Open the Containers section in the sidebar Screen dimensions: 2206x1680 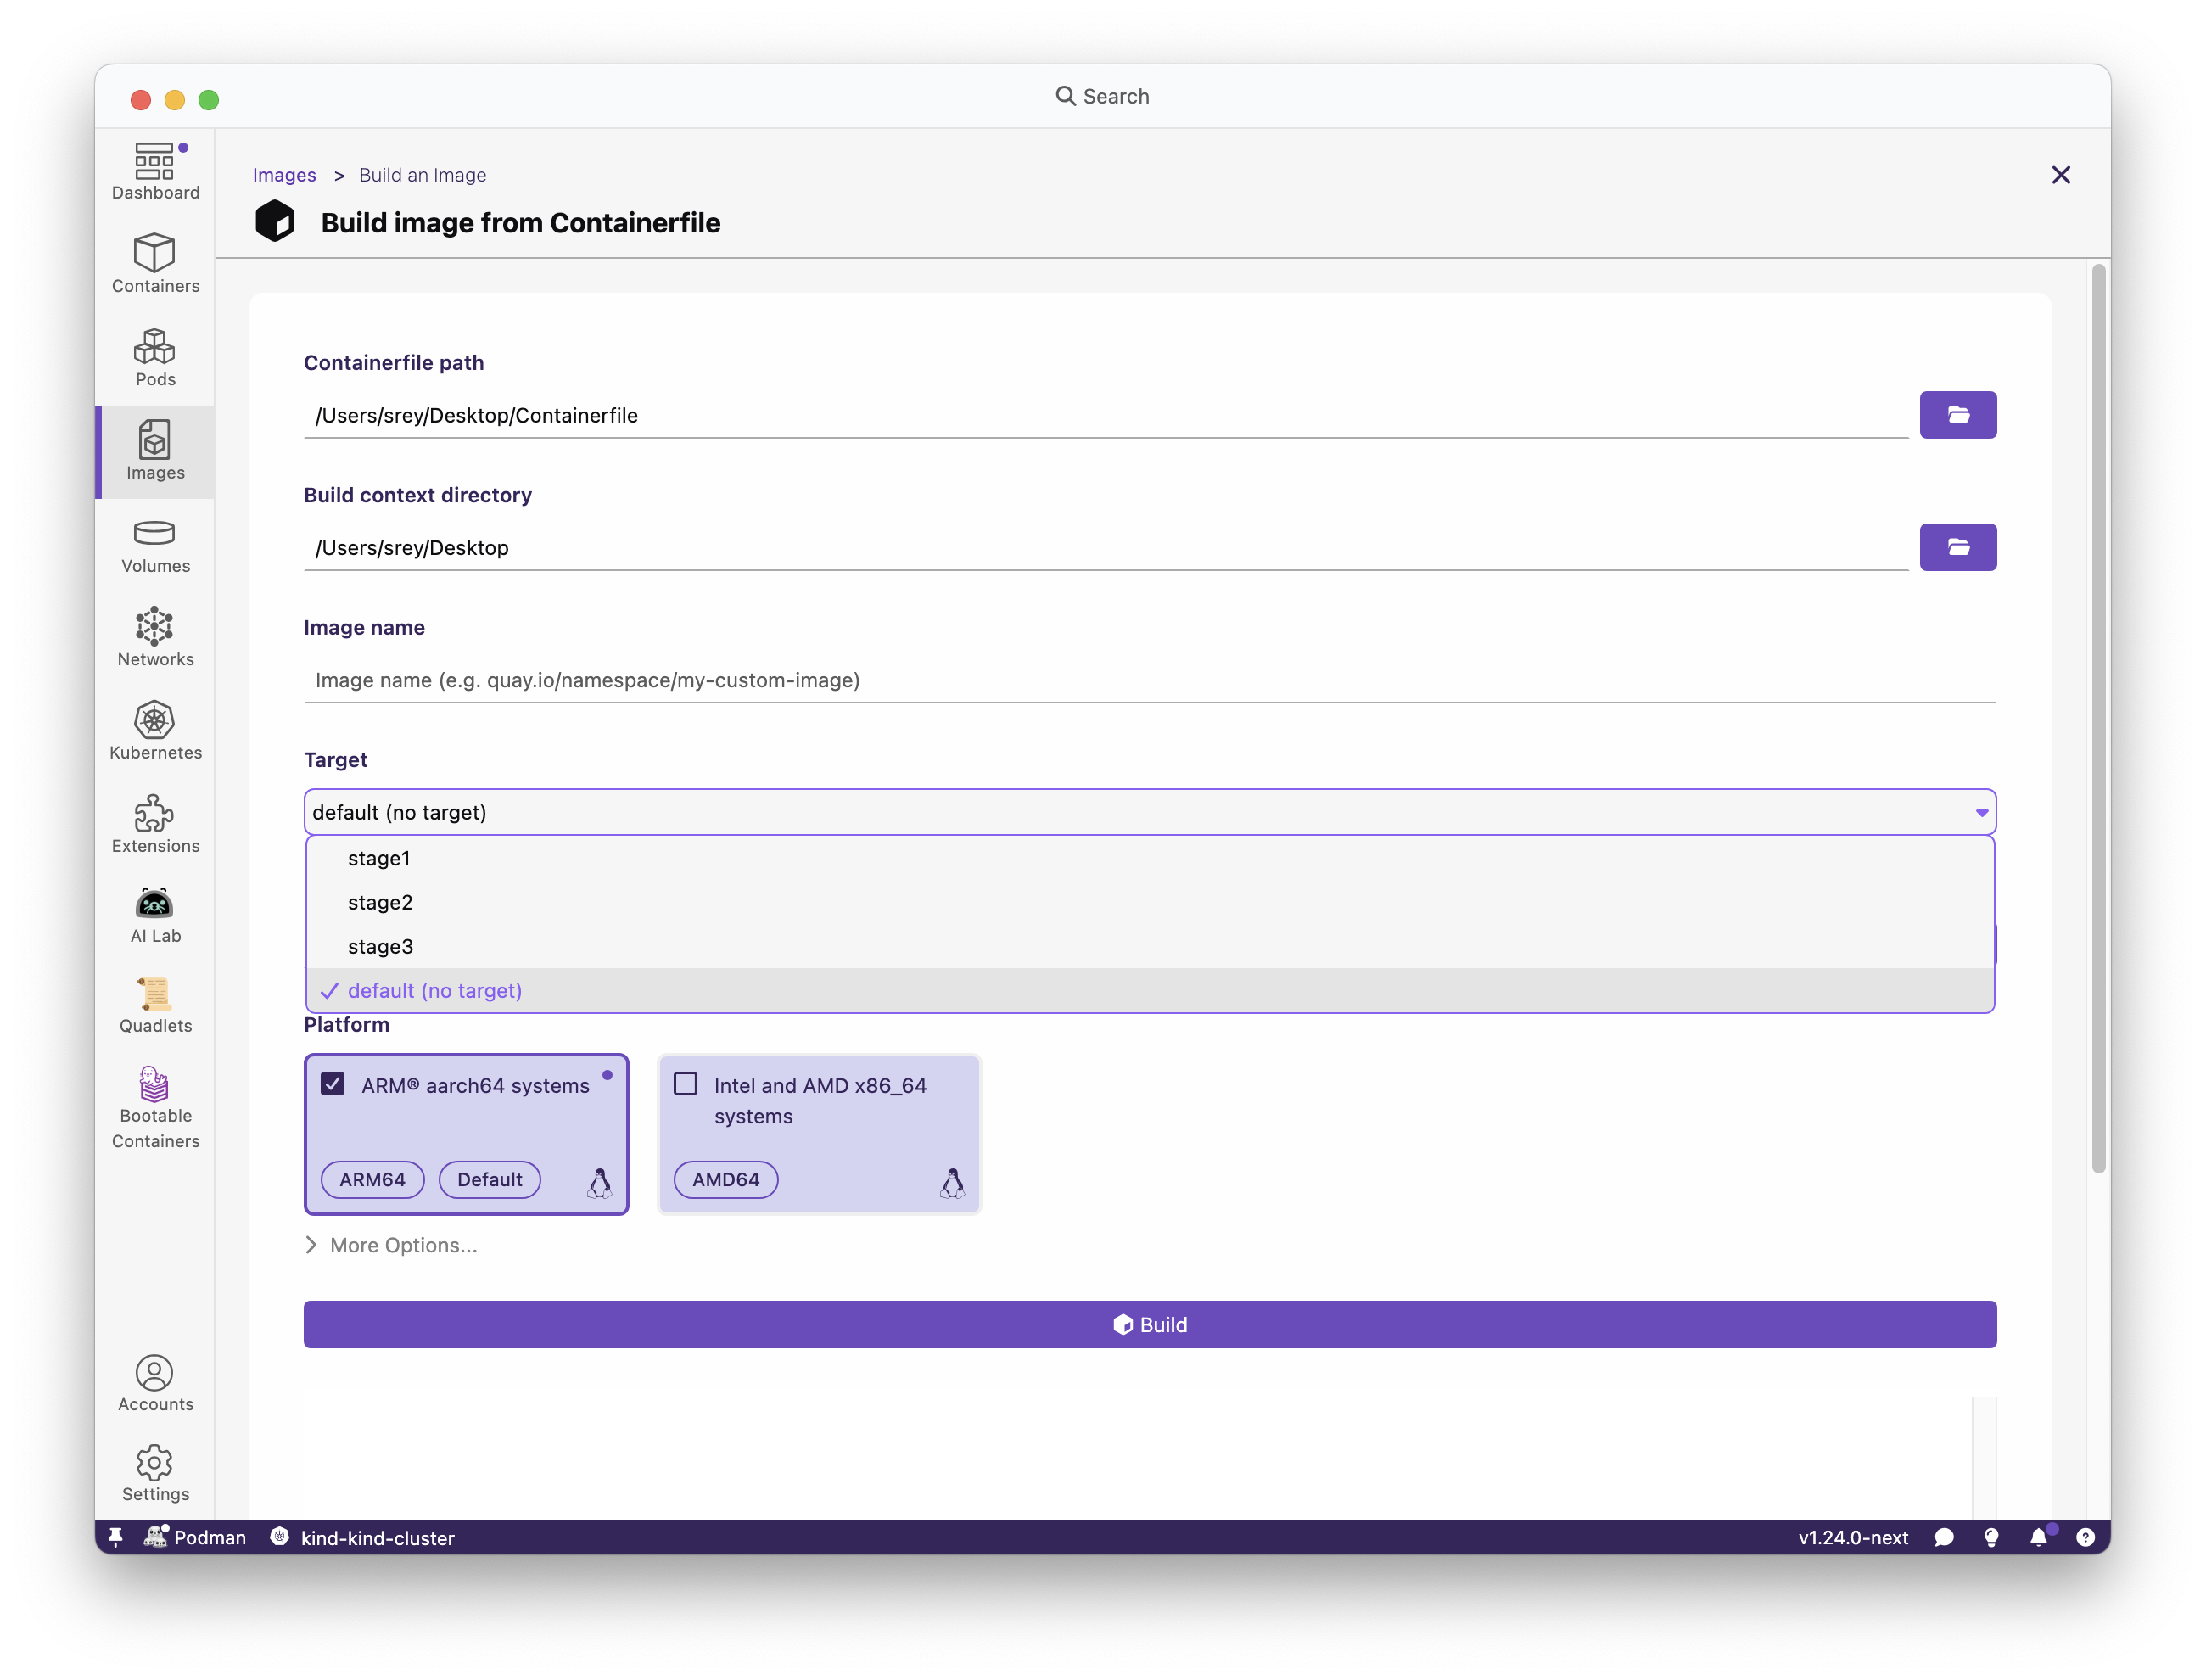pos(154,263)
